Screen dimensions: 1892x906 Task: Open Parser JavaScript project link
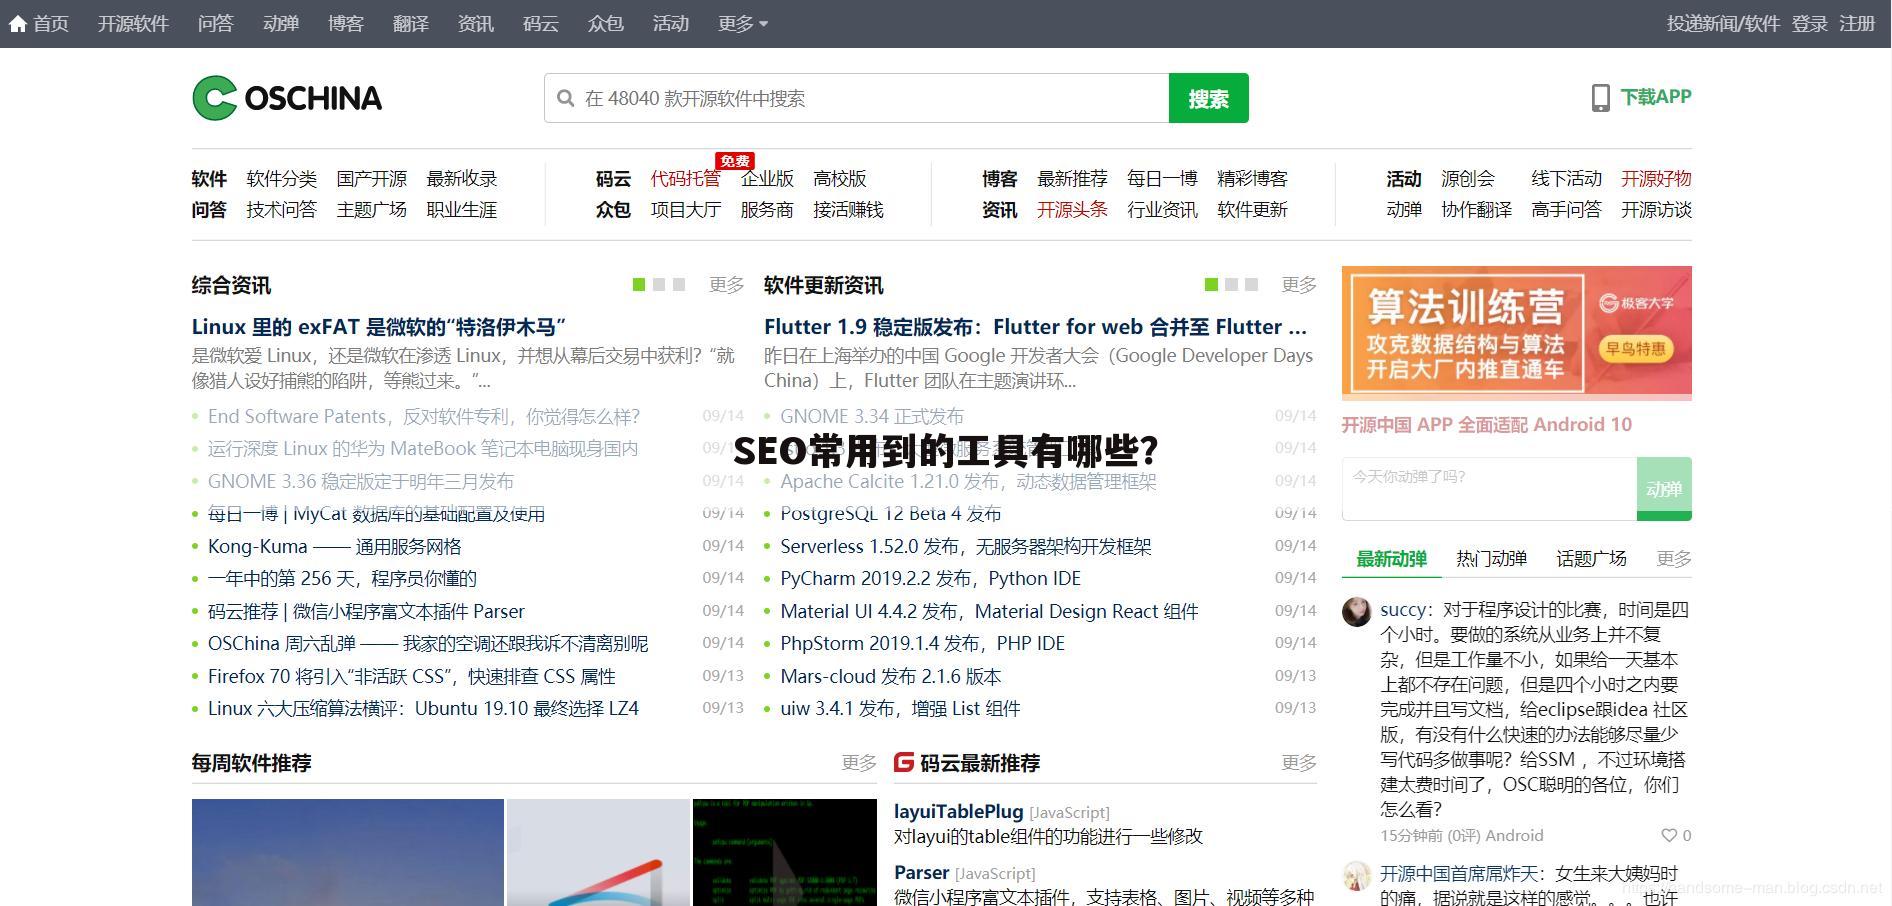coord(921,873)
